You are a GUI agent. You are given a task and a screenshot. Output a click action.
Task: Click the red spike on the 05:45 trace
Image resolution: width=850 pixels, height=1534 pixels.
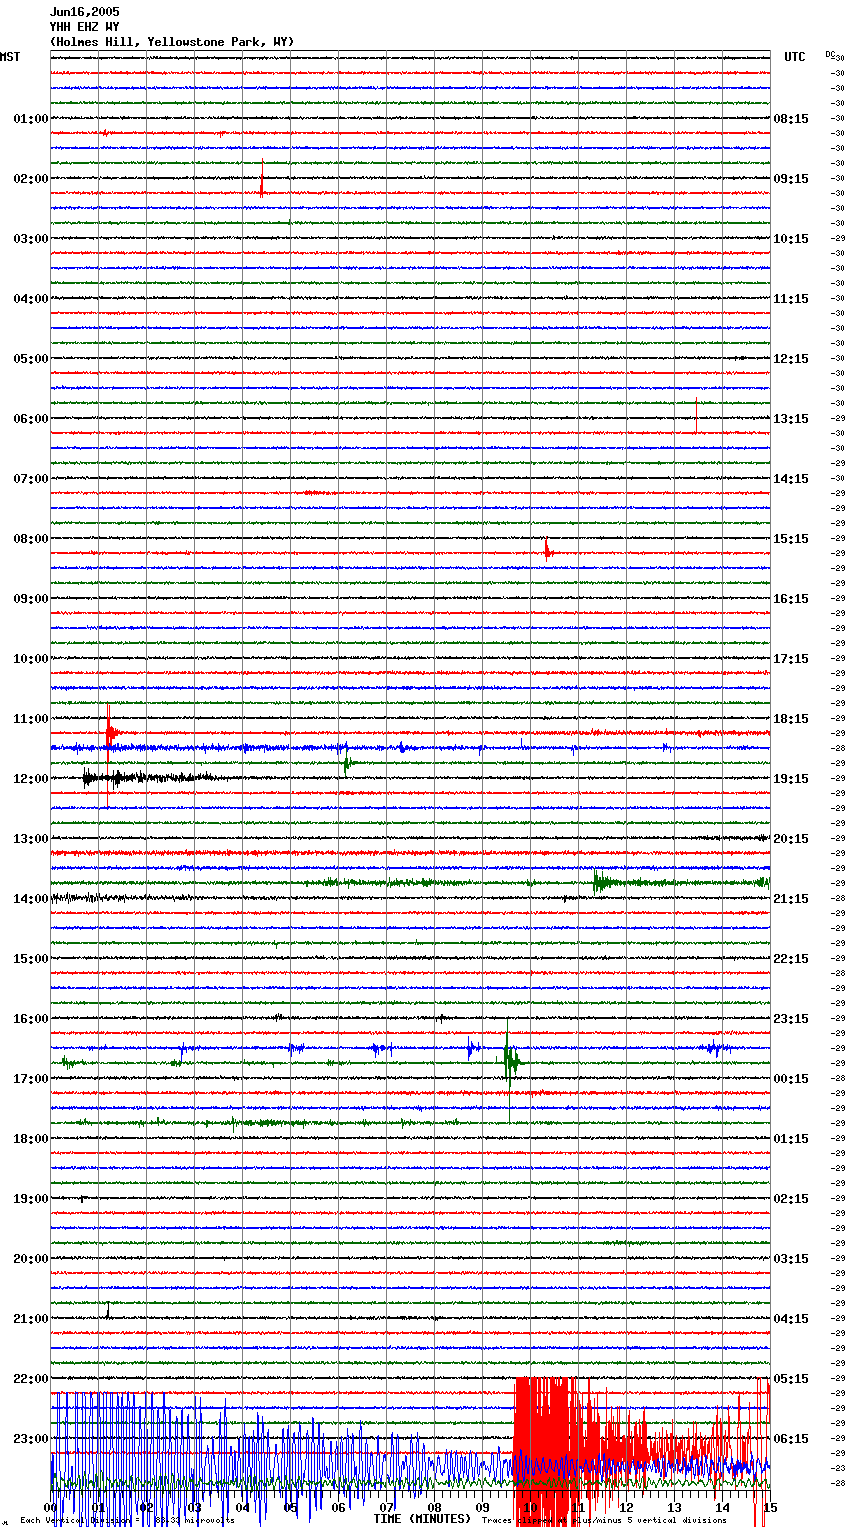tap(696, 415)
